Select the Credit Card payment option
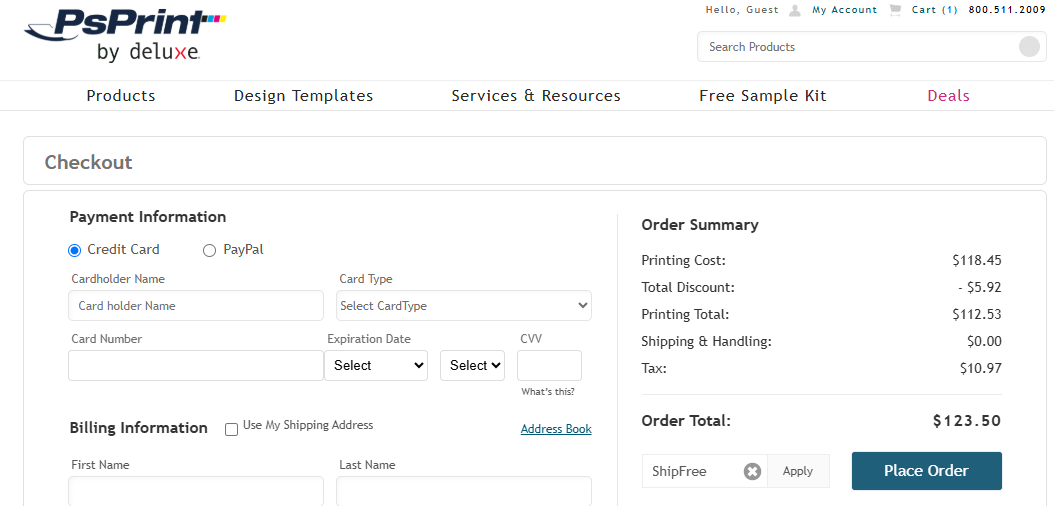 (x=75, y=251)
